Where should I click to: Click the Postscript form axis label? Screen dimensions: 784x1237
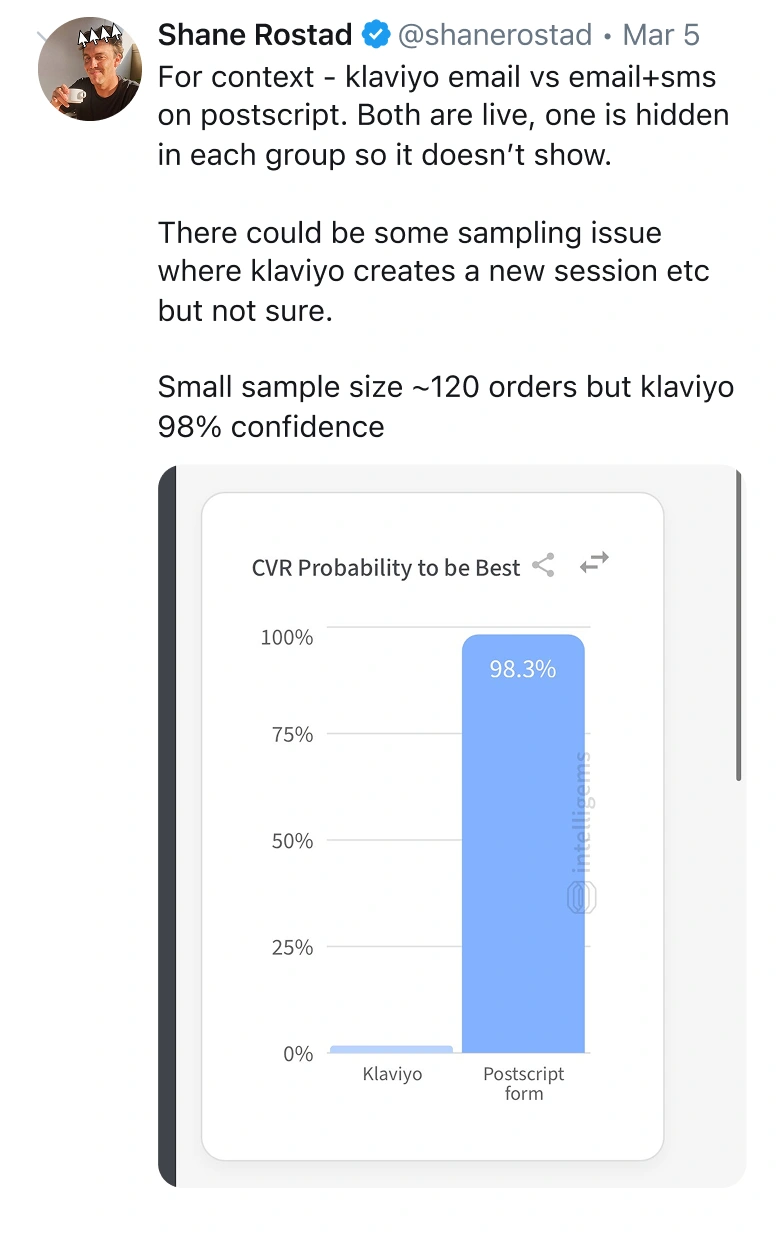coord(524,1084)
